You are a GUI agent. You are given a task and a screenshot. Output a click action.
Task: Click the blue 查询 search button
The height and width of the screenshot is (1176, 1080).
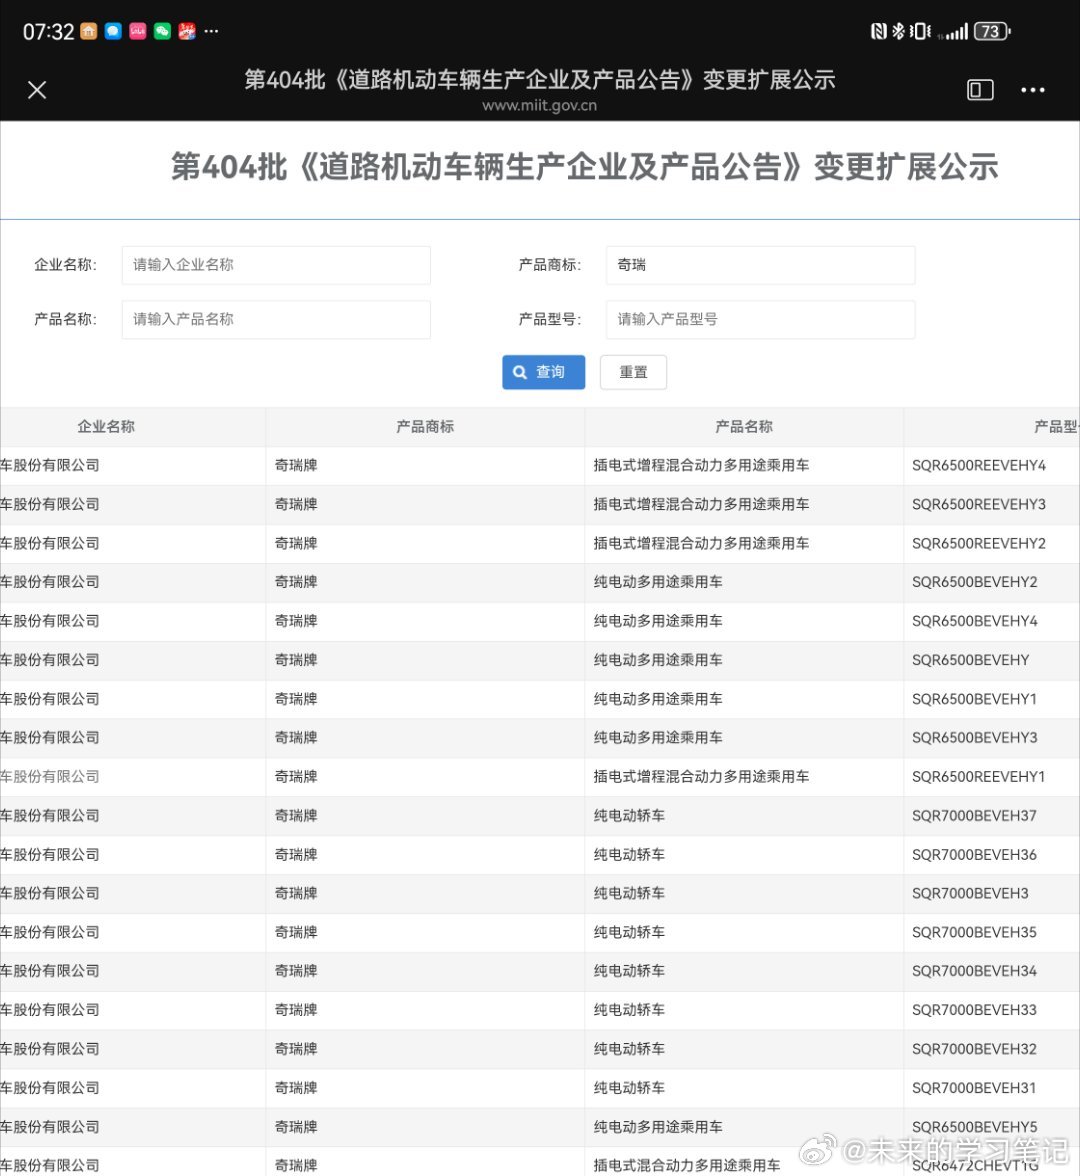pos(544,372)
